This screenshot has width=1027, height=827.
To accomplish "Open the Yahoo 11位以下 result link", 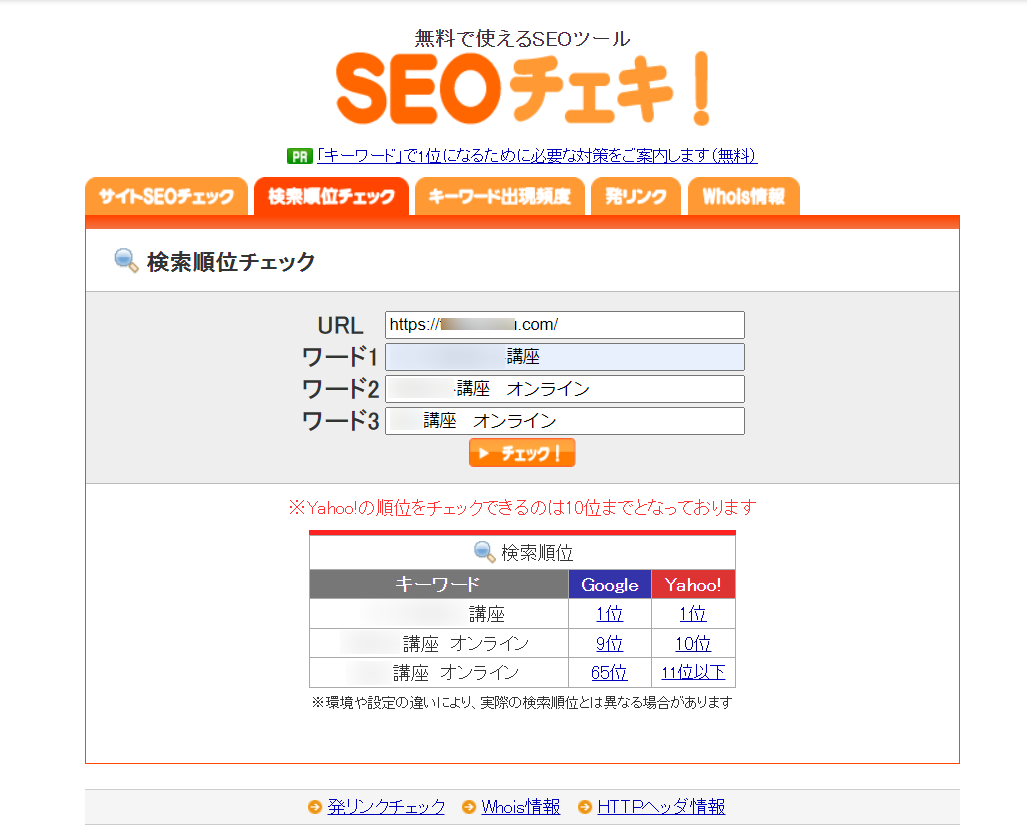I will click(x=693, y=672).
